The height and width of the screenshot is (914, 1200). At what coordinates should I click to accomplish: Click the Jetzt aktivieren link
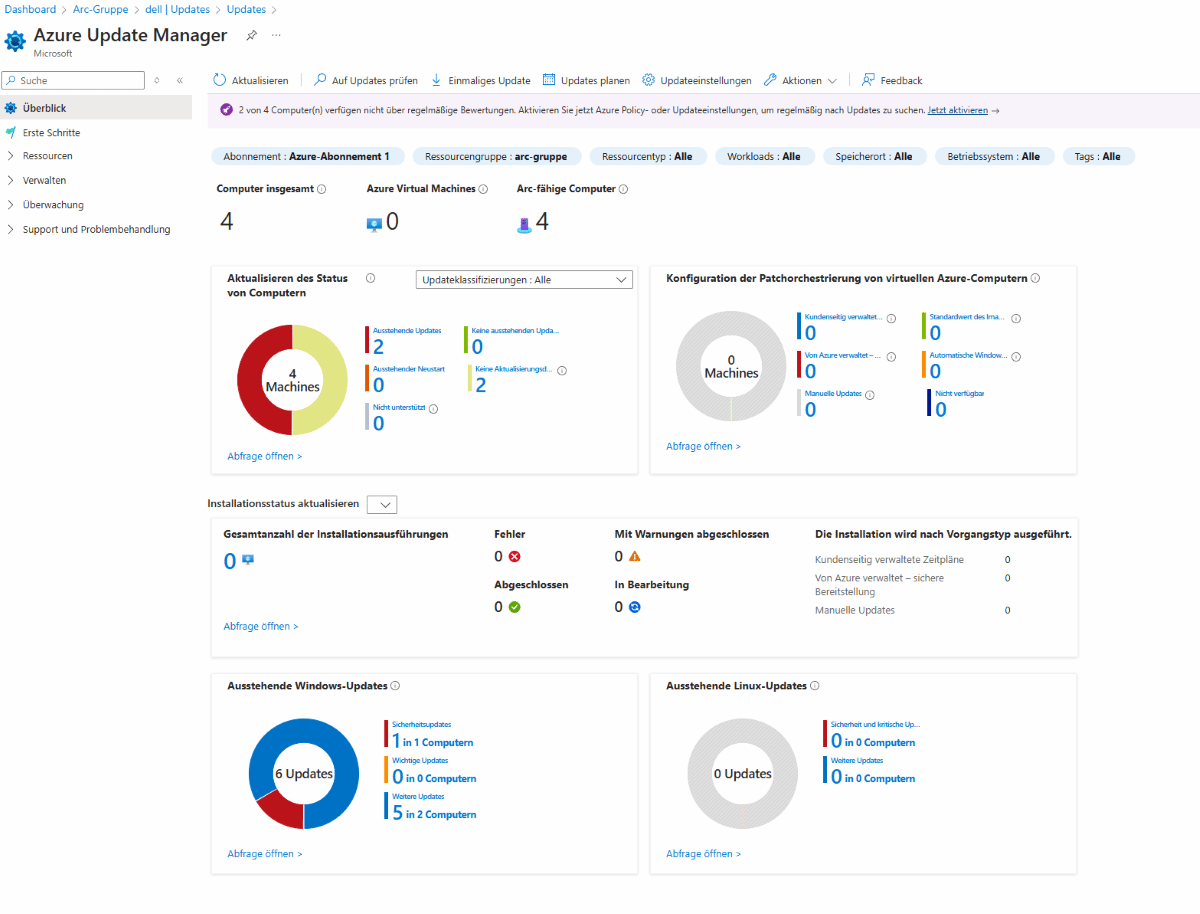957,110
